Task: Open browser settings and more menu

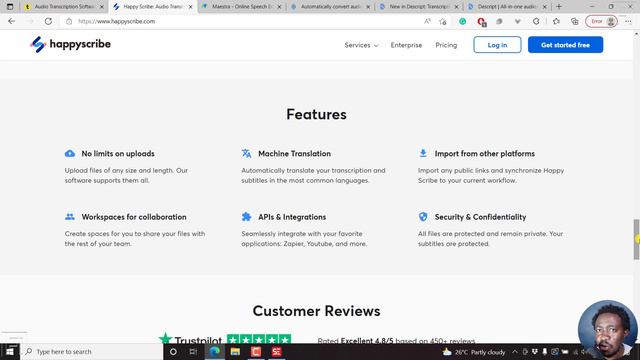Action: click(628, 21)
